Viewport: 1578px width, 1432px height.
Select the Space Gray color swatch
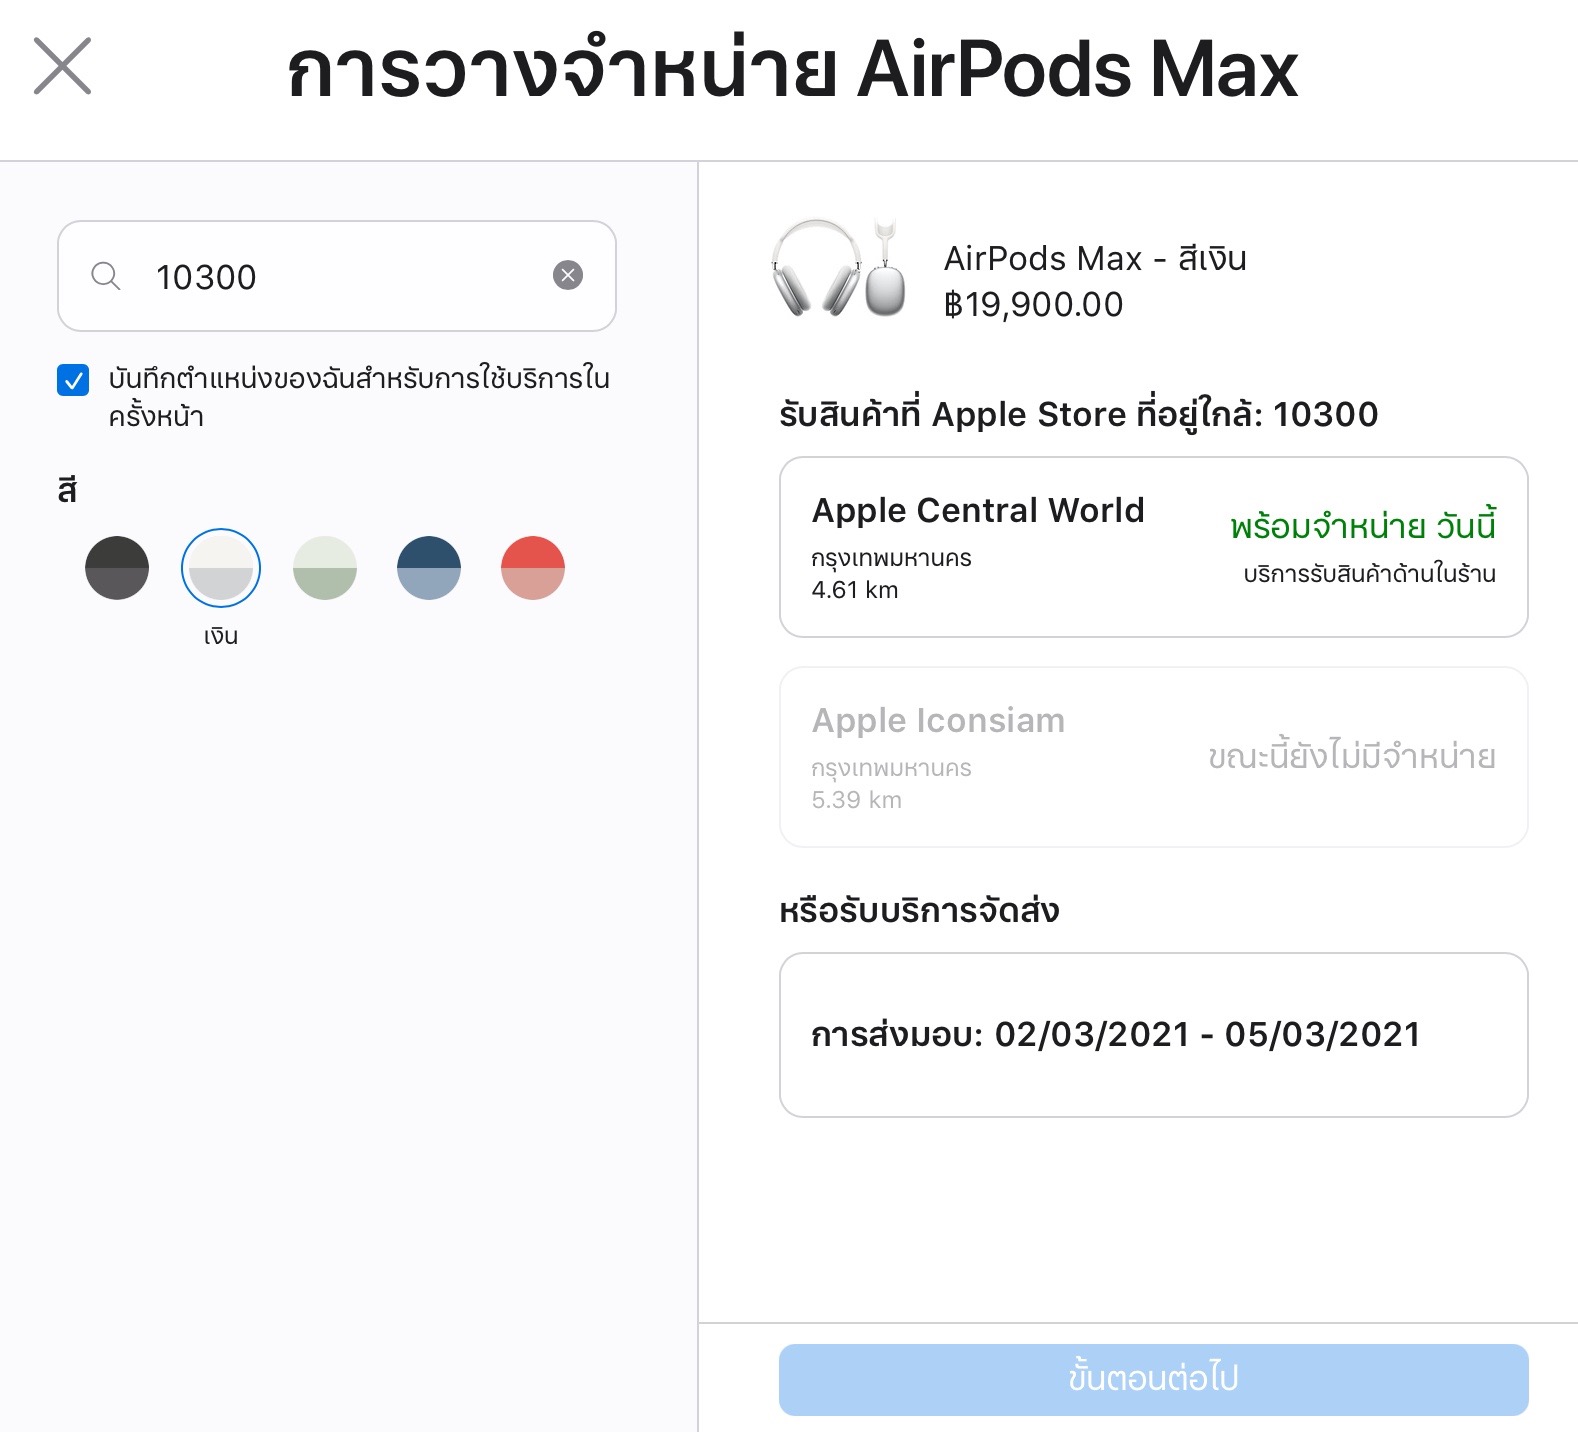click(117, 568)
